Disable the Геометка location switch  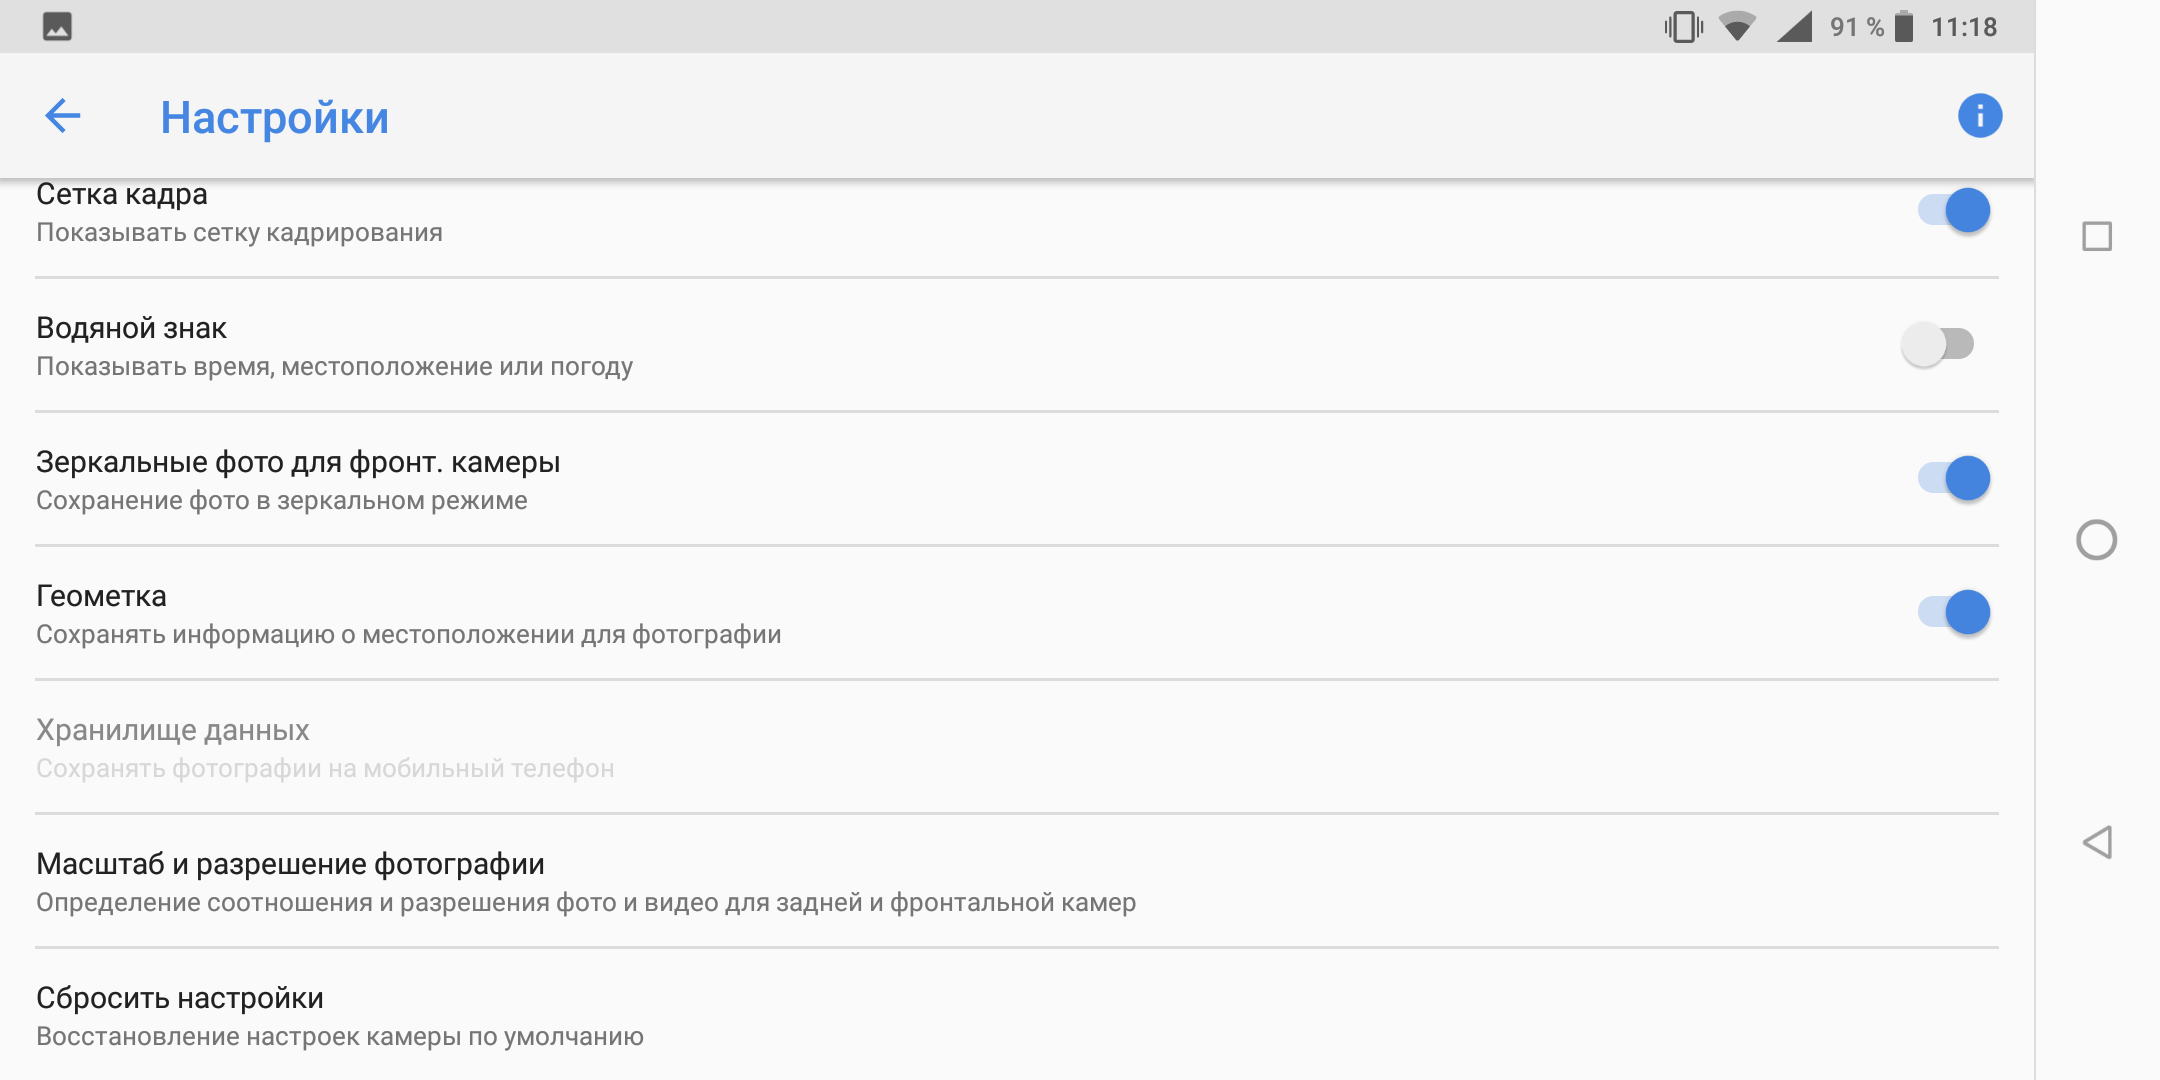coord(1954,612)
